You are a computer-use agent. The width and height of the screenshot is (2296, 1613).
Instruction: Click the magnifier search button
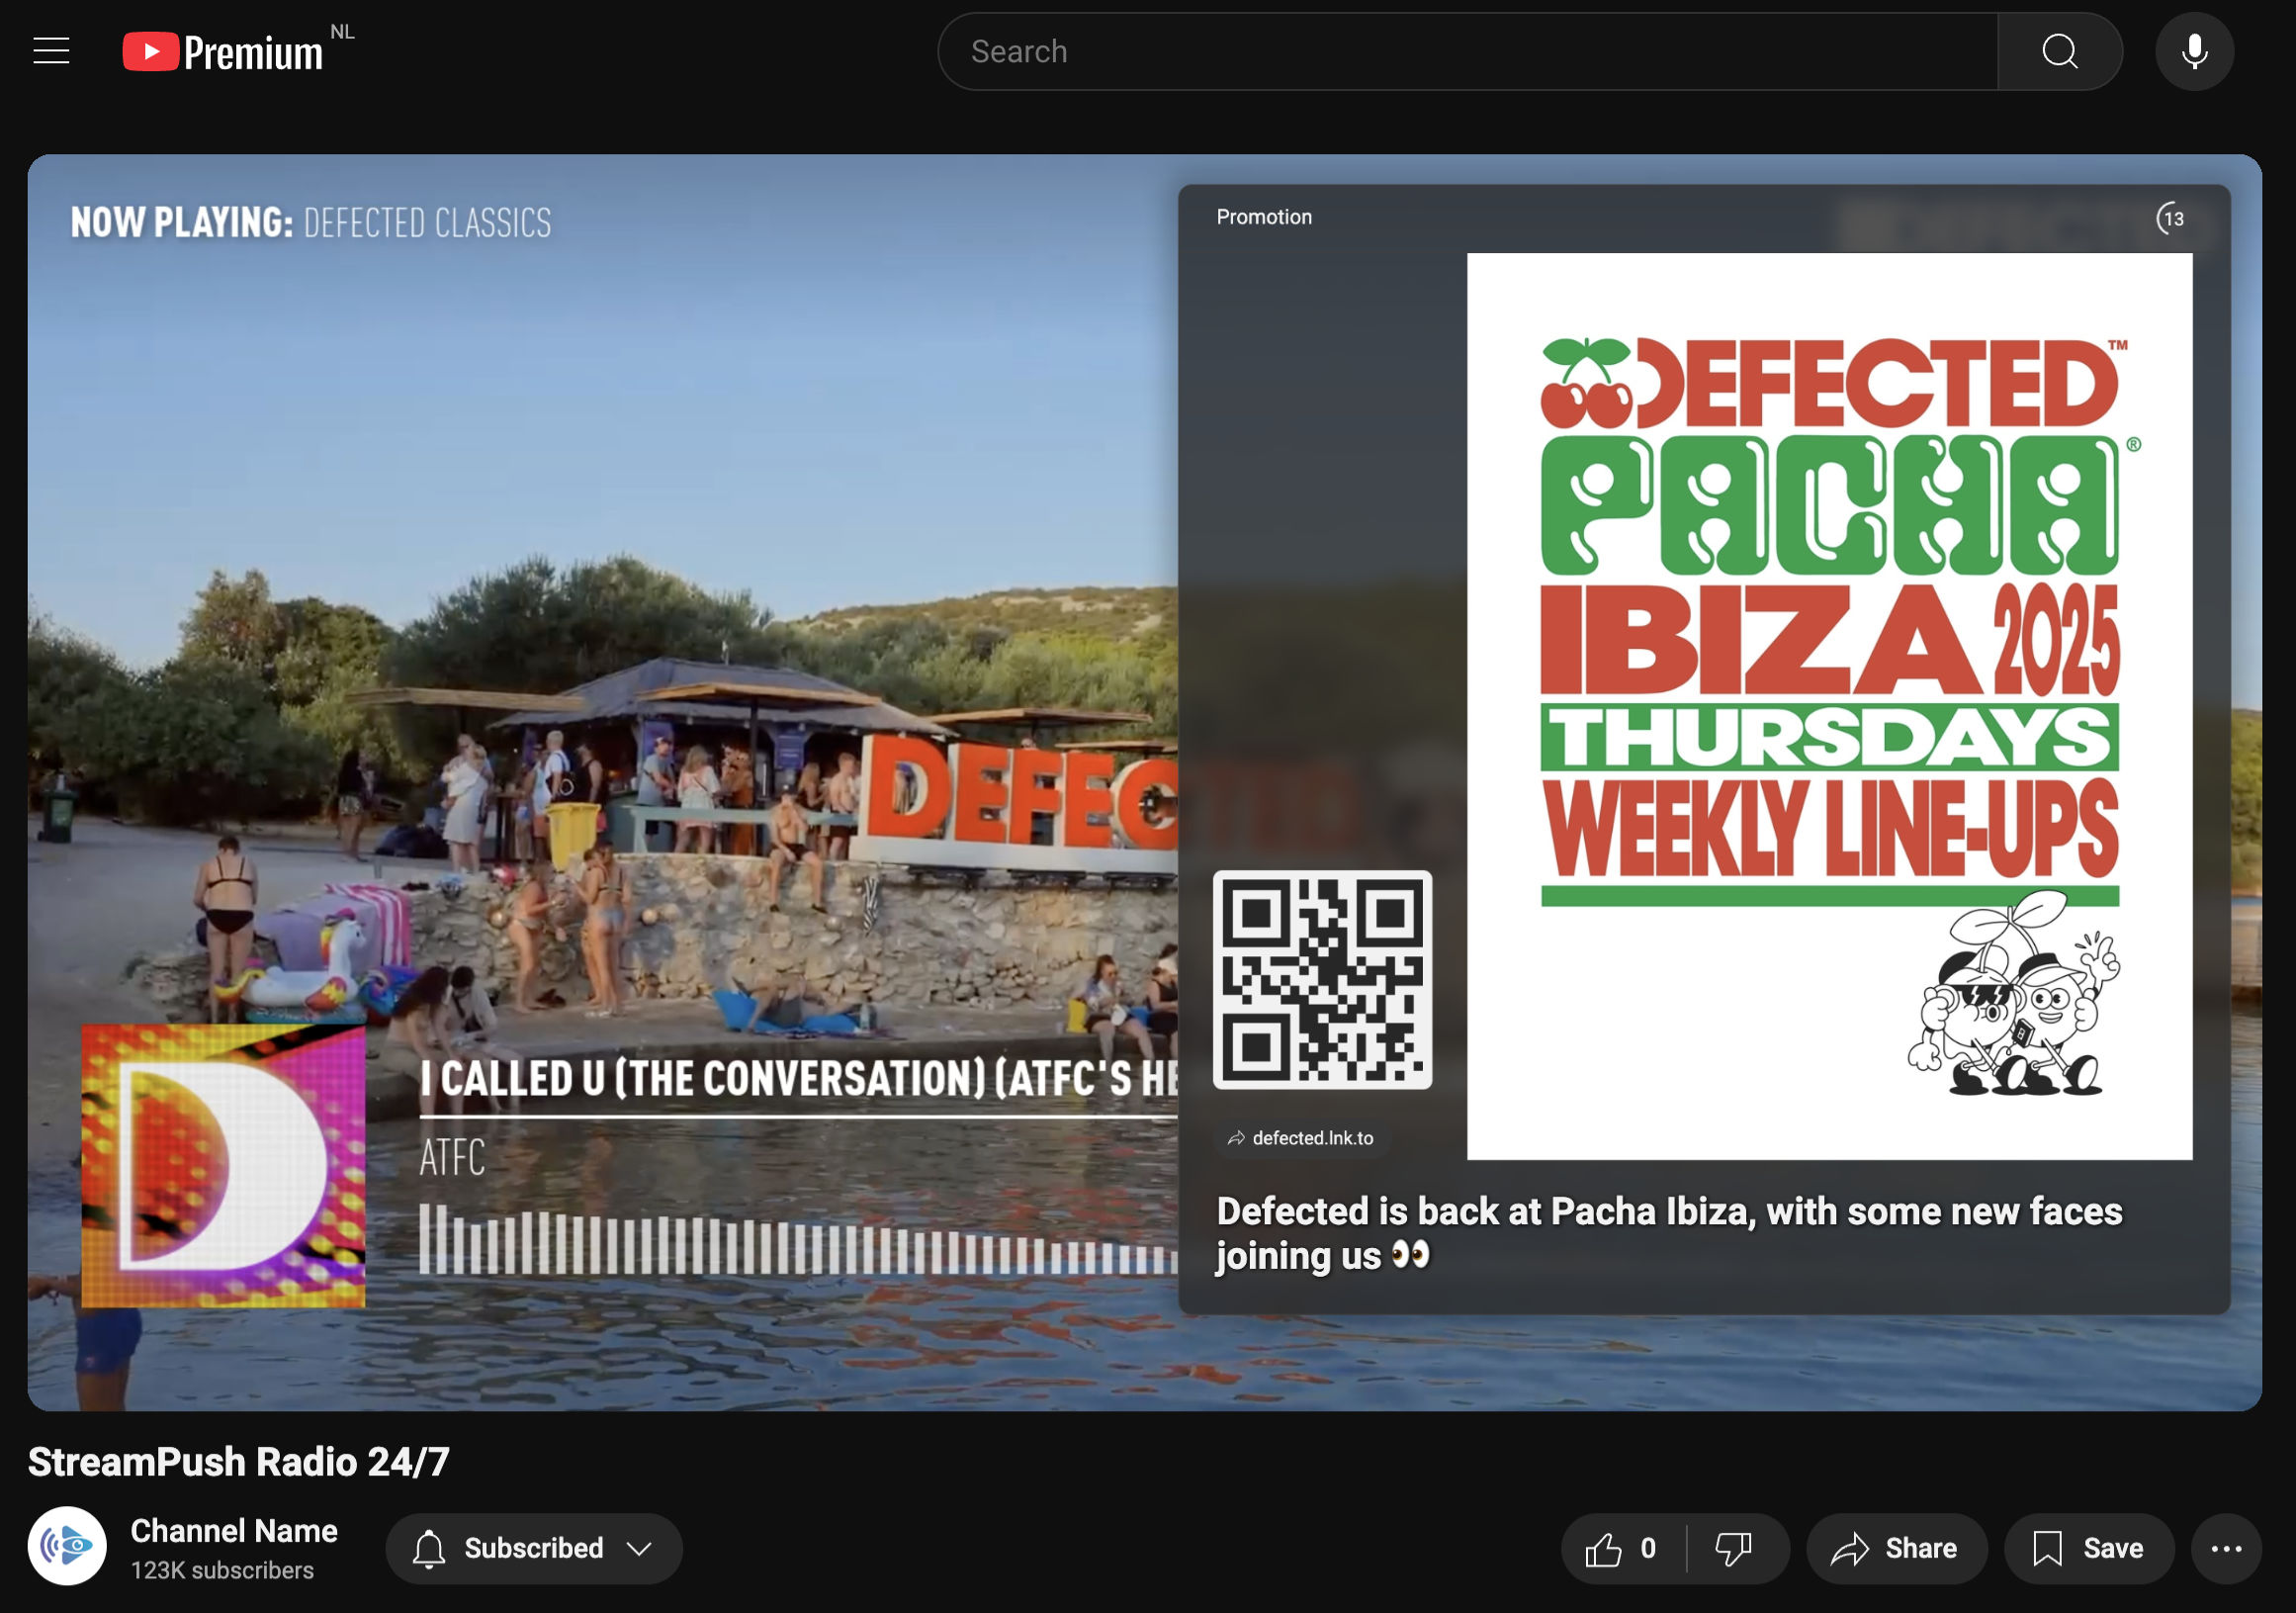(2059, 52)
